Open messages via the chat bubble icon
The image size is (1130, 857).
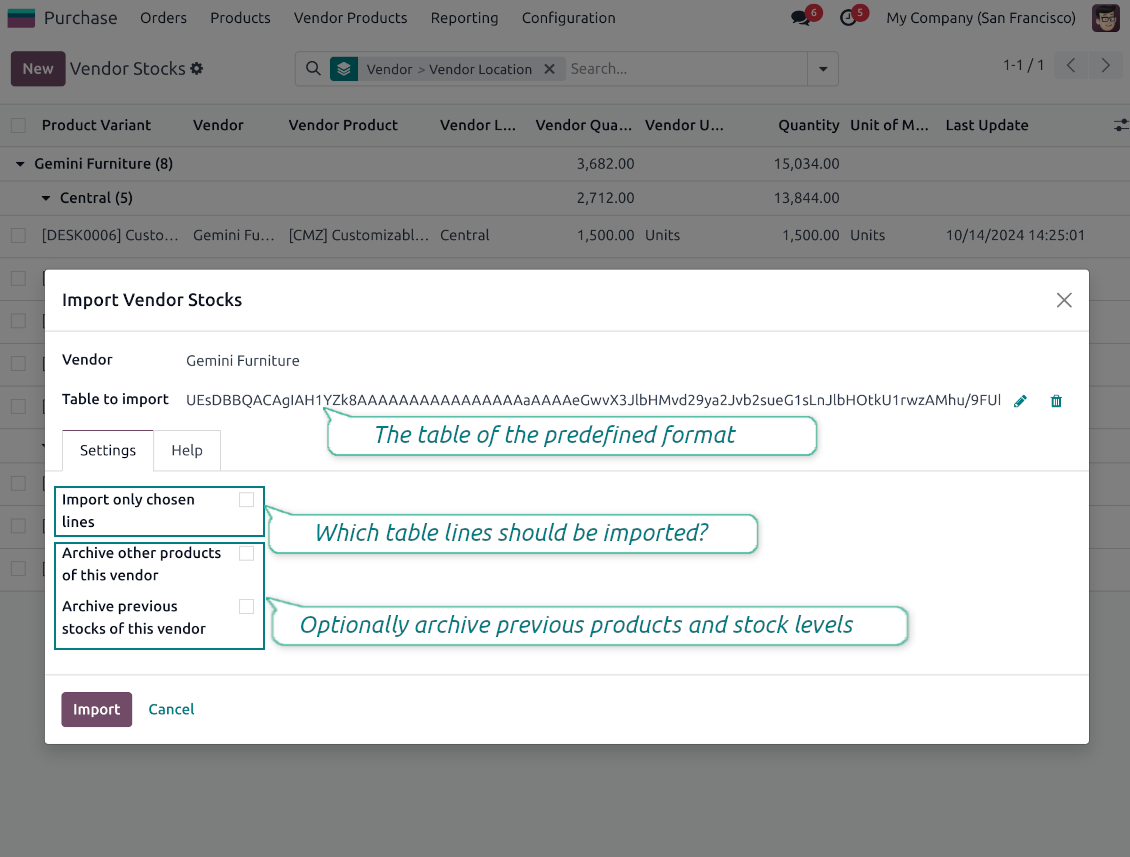[x=800, y=18]
